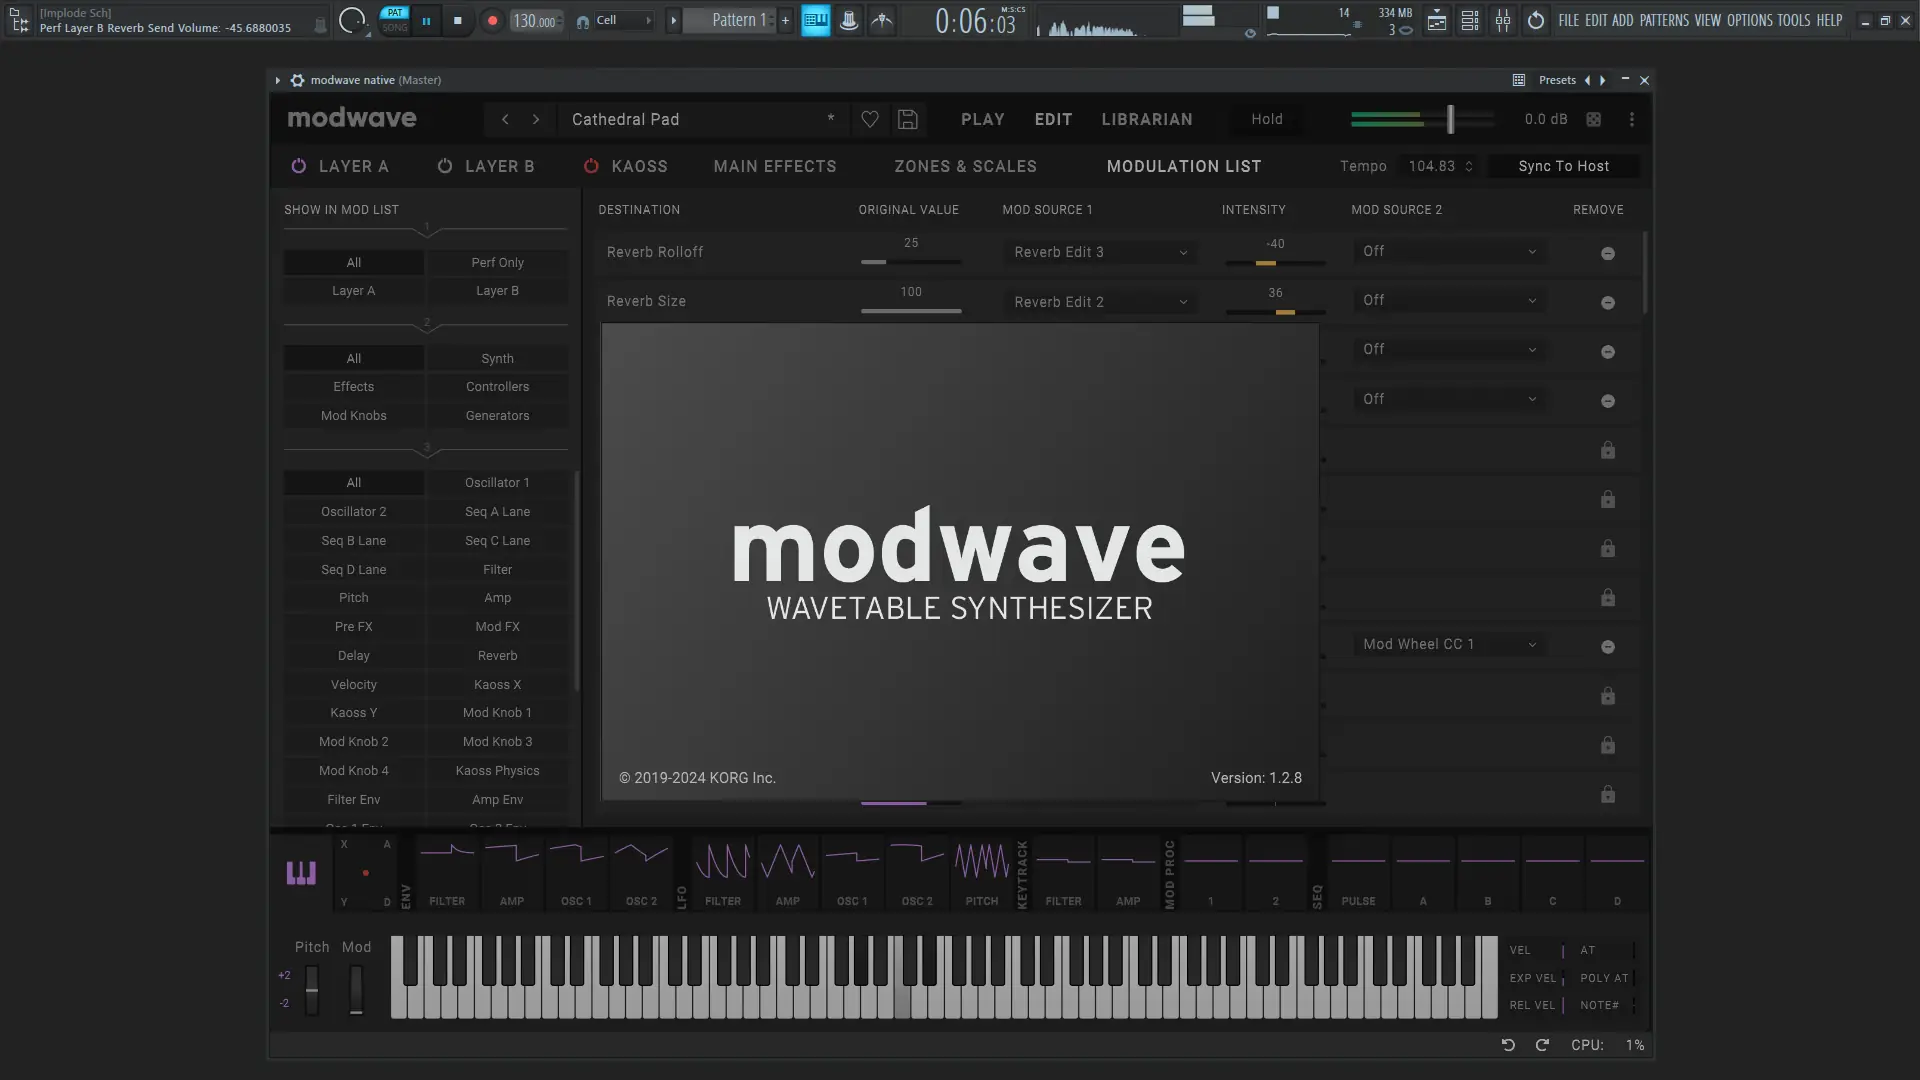Open the keyboard icon in the bottom strip
Image resolution: width=1920 pixels, height=1080 pixels.
[x=301, y=873]
